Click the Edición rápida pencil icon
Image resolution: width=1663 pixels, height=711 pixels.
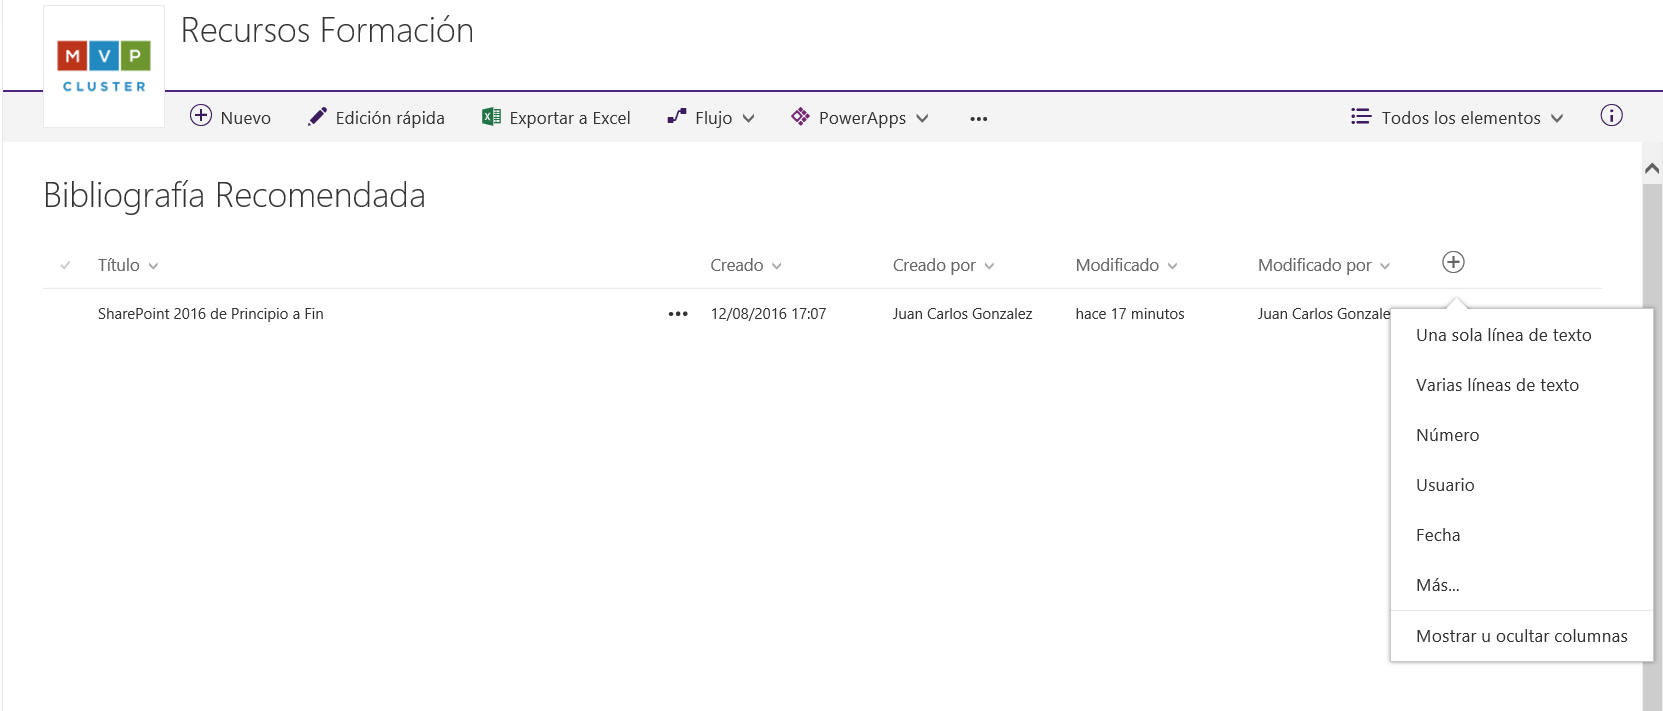point(317,117)
